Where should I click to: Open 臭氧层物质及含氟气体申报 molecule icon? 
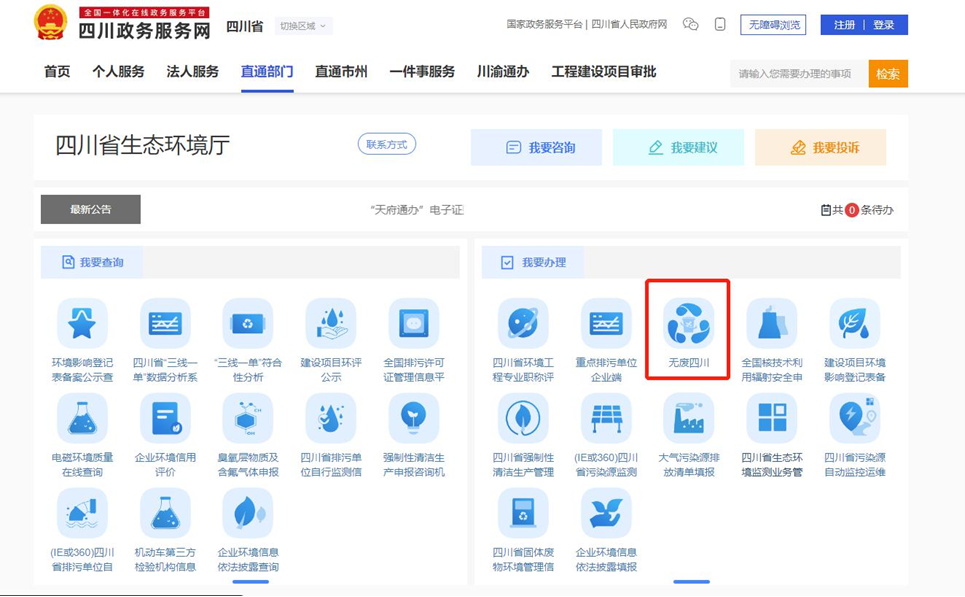(x=249, y=418)
